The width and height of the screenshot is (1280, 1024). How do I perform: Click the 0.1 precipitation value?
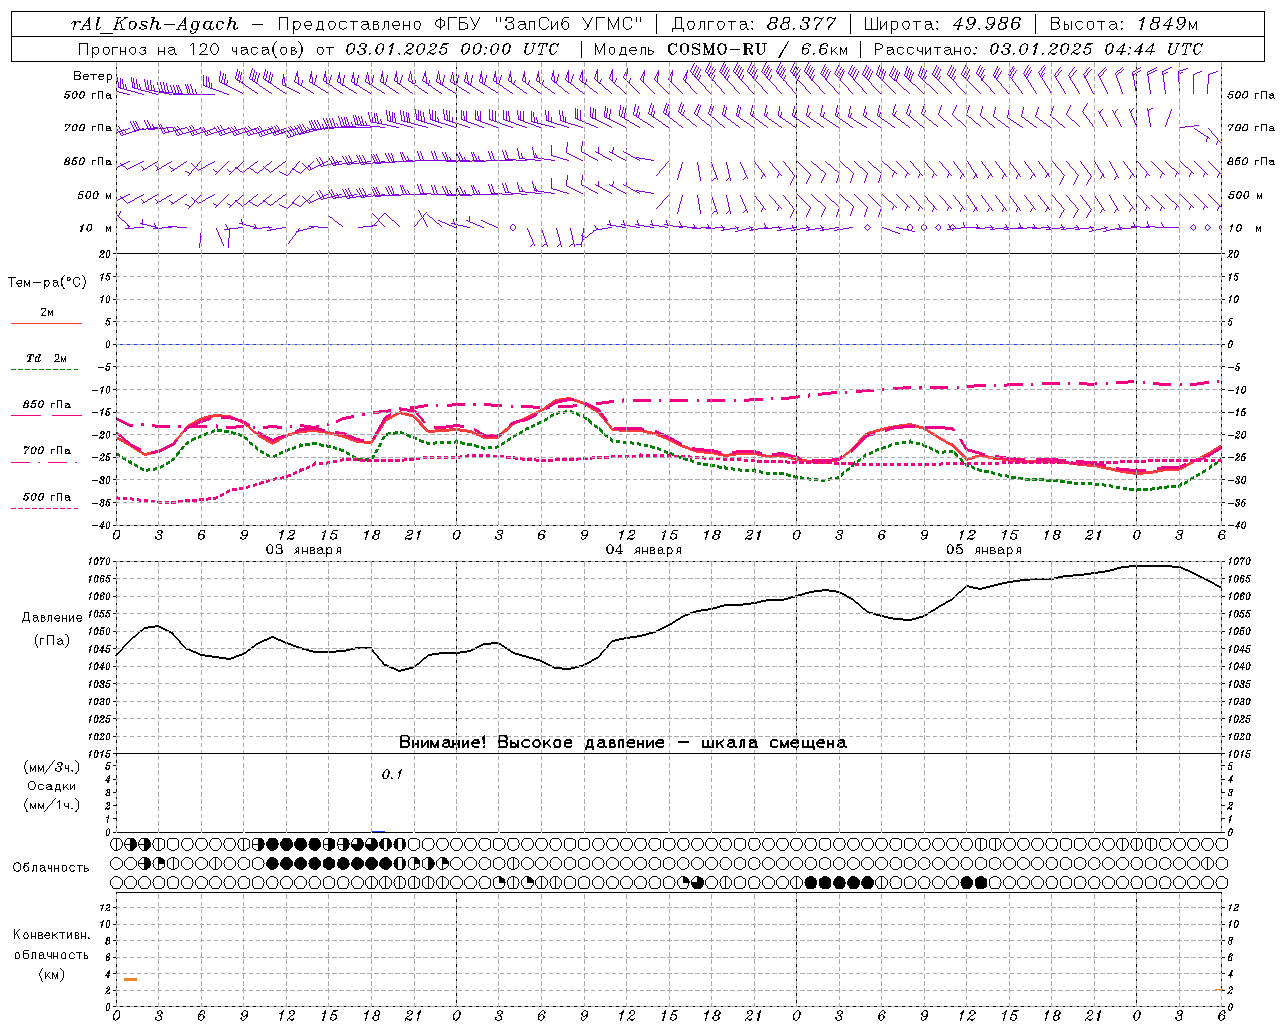click(x=392, y=774)
